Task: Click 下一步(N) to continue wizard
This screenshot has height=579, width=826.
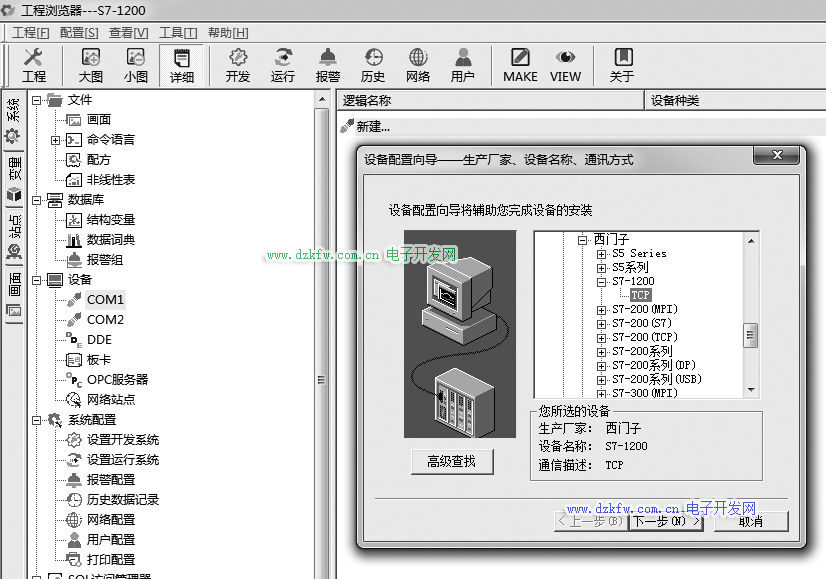Action: coord(666,522)
